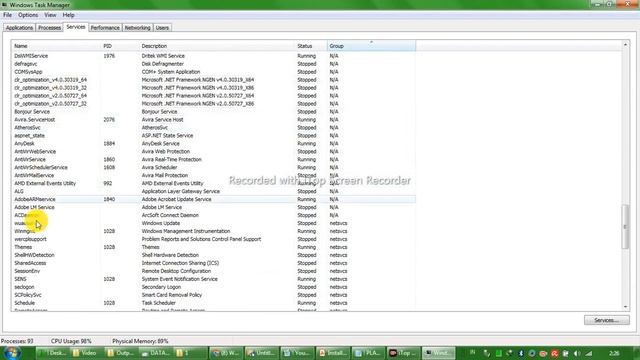640x360 pixels.
Task: Switch to the Untitl... taskbar window
Action: point(262,353)
